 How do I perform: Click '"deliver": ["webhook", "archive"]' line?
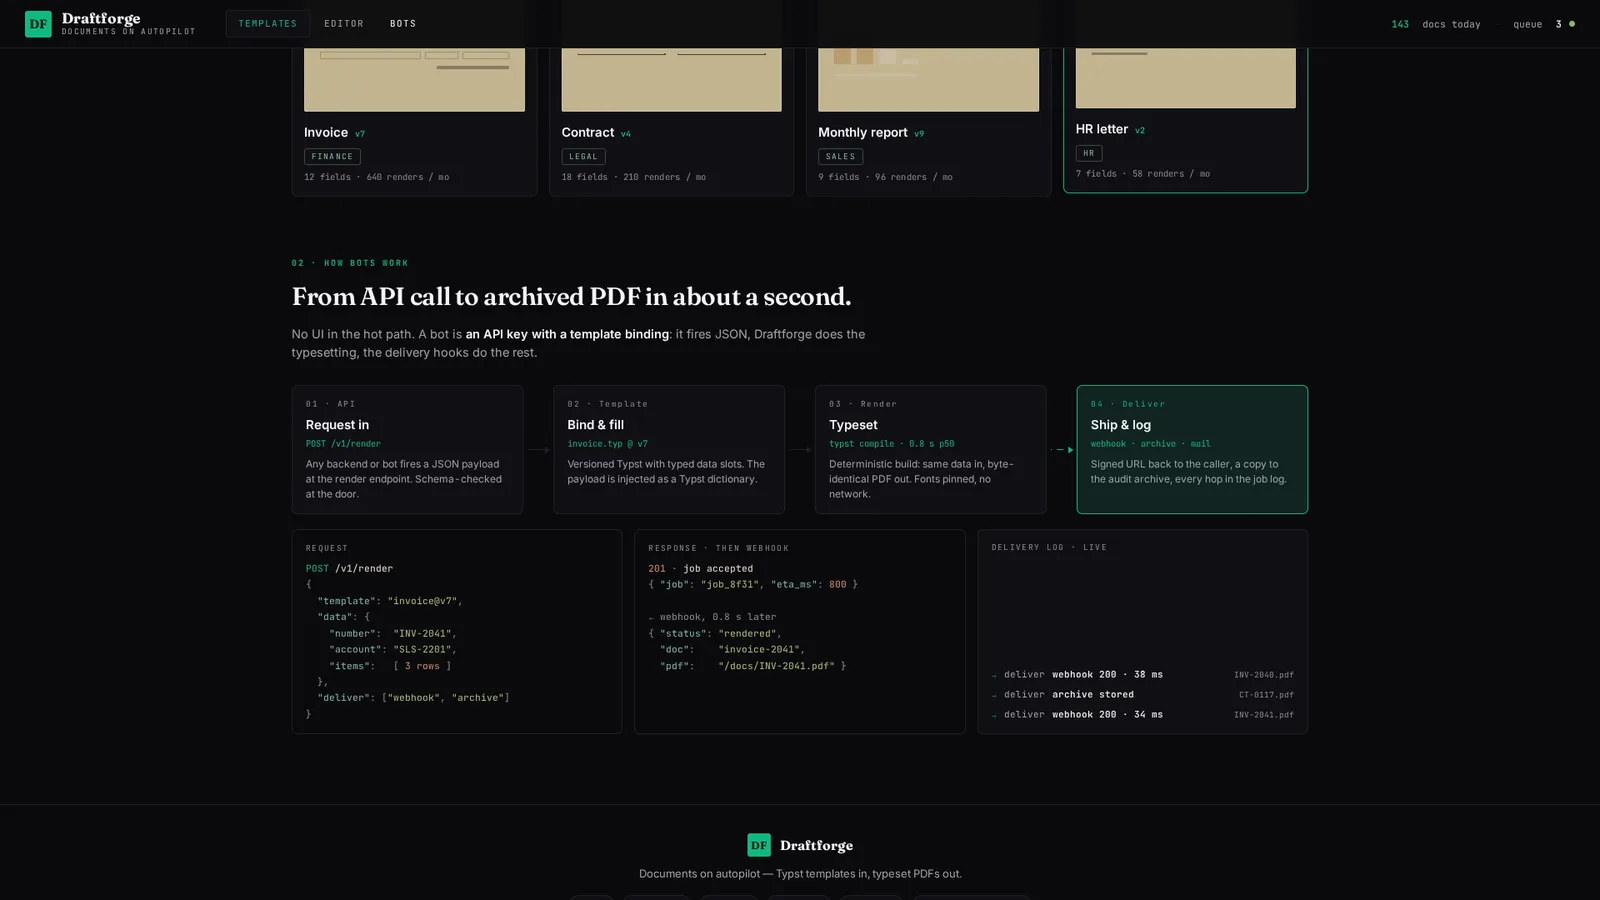[x=413, y=698]
